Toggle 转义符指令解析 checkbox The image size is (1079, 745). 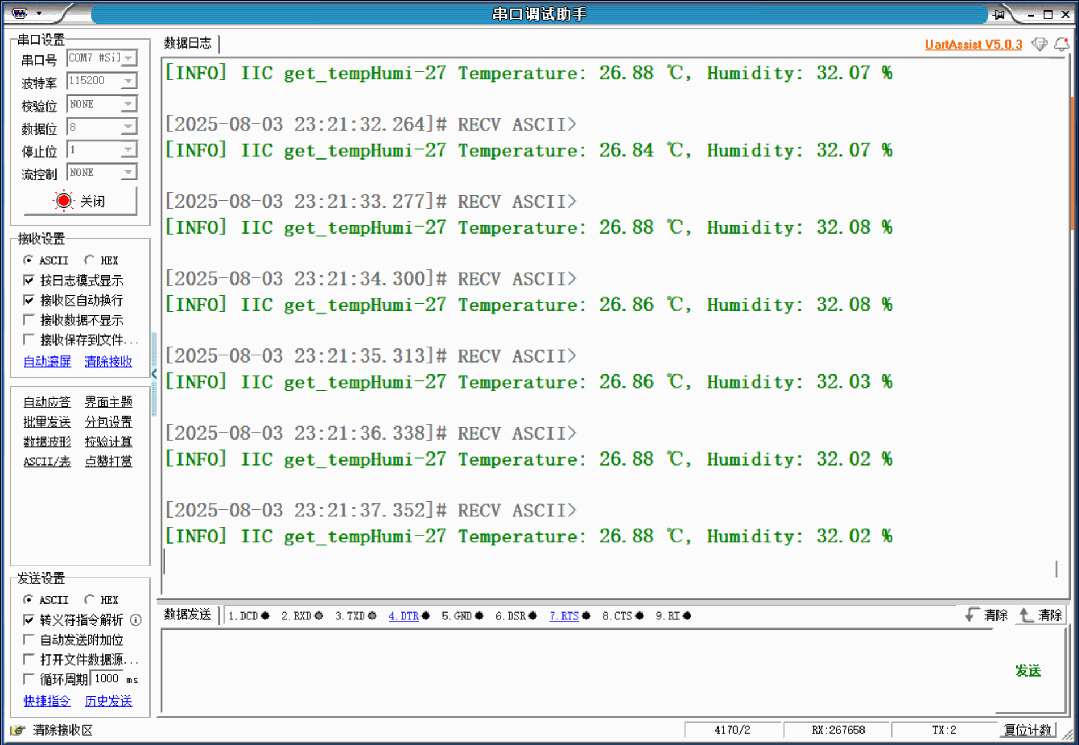[29, 620]
